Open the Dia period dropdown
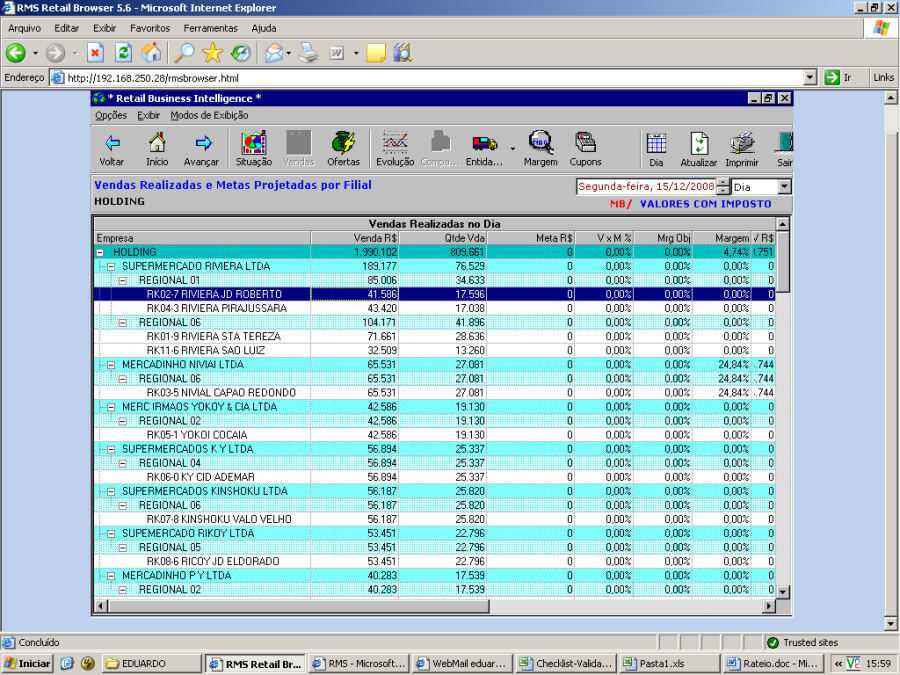Viewport: 900px width, 675px height. click(783, 187)
